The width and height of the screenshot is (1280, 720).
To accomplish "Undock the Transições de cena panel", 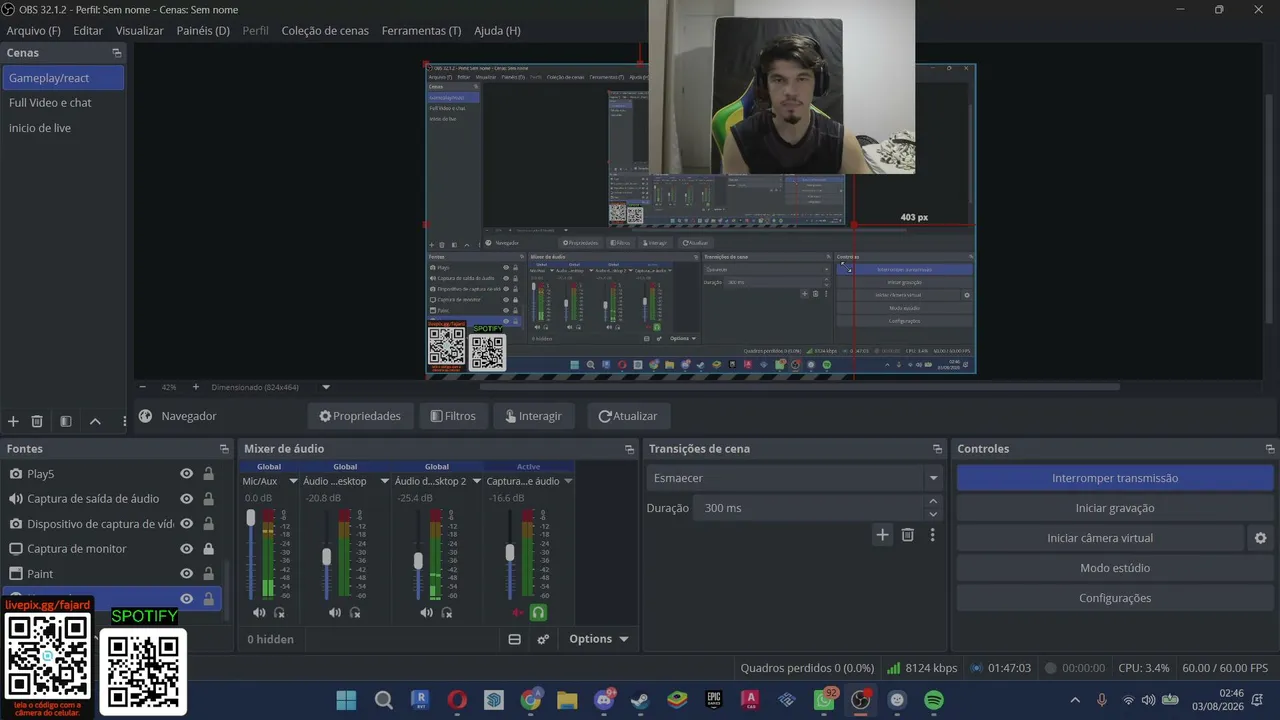I will coord(937,449).
